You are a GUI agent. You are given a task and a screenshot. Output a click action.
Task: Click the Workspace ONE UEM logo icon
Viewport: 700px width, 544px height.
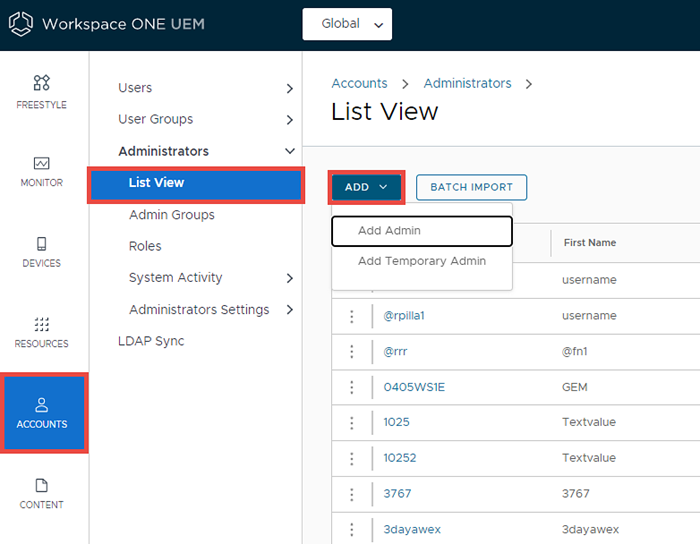point(21,24)
